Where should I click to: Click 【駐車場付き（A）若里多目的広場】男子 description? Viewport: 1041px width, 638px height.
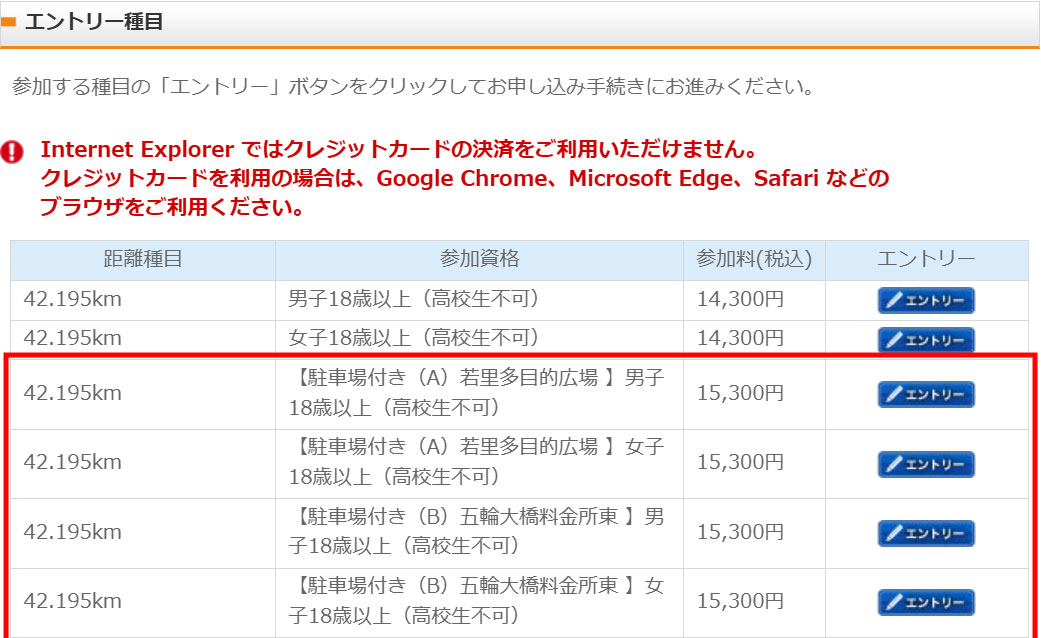pos(477,392)
